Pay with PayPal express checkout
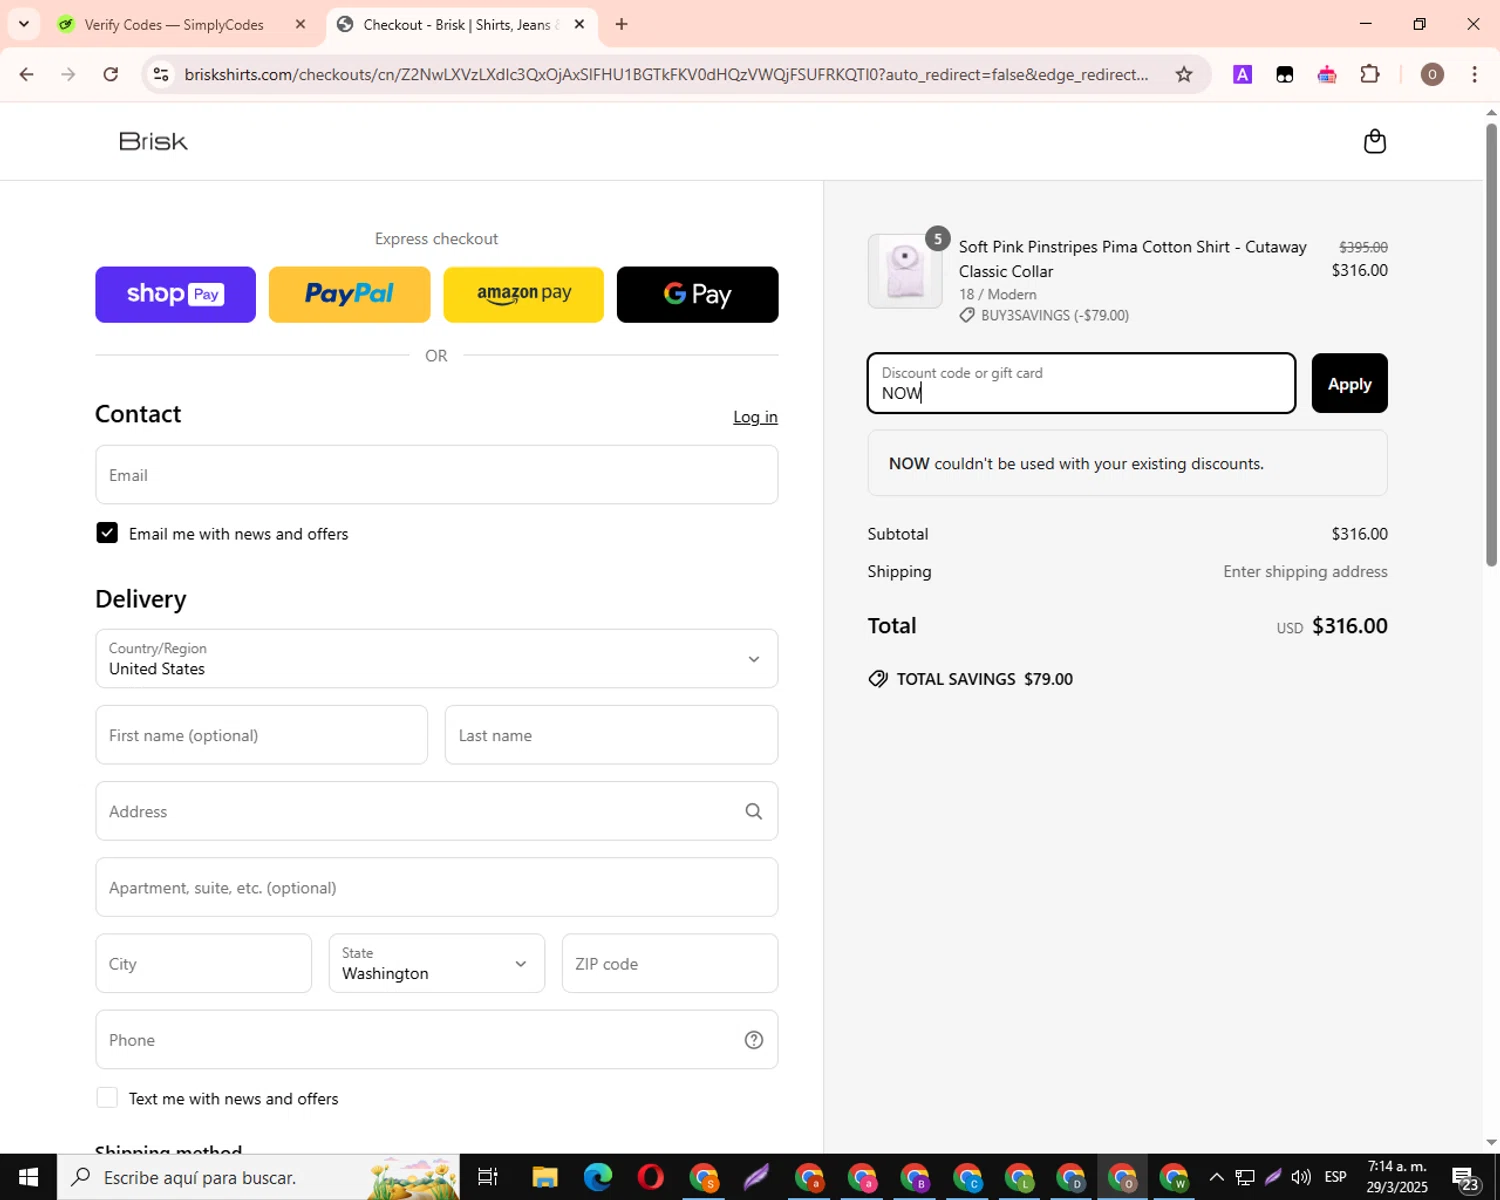The height and width of the screenshot is (1200, 1500). [349, 294]
